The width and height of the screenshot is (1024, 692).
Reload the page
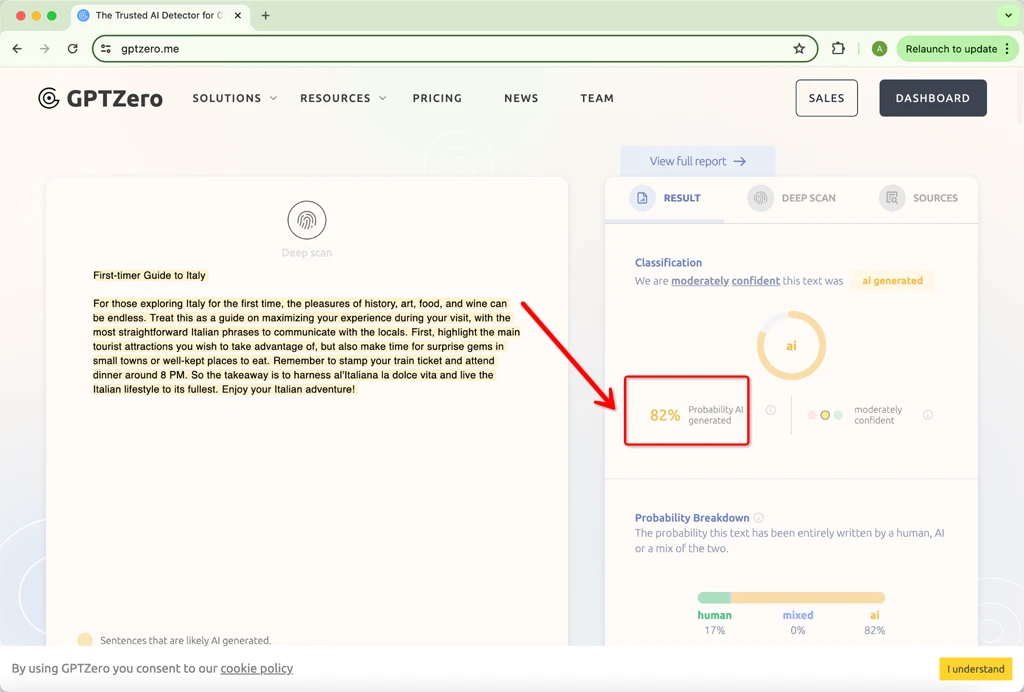72,48
